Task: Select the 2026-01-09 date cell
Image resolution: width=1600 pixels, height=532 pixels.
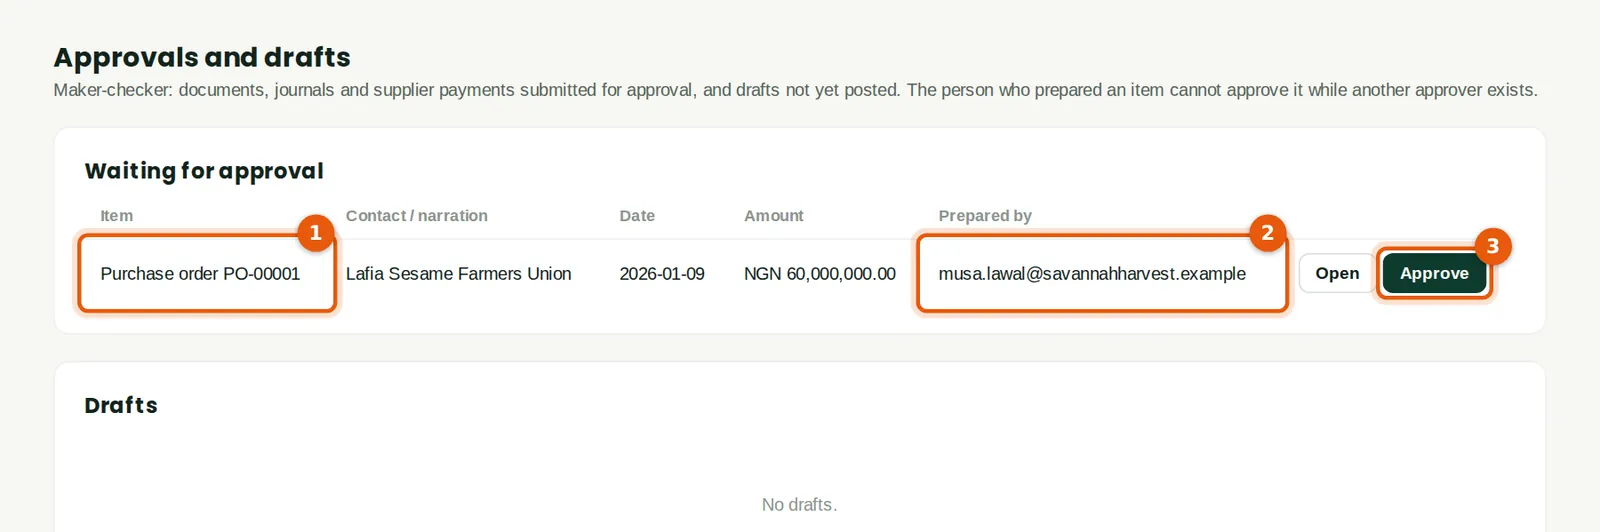Action: click(662, 273)
